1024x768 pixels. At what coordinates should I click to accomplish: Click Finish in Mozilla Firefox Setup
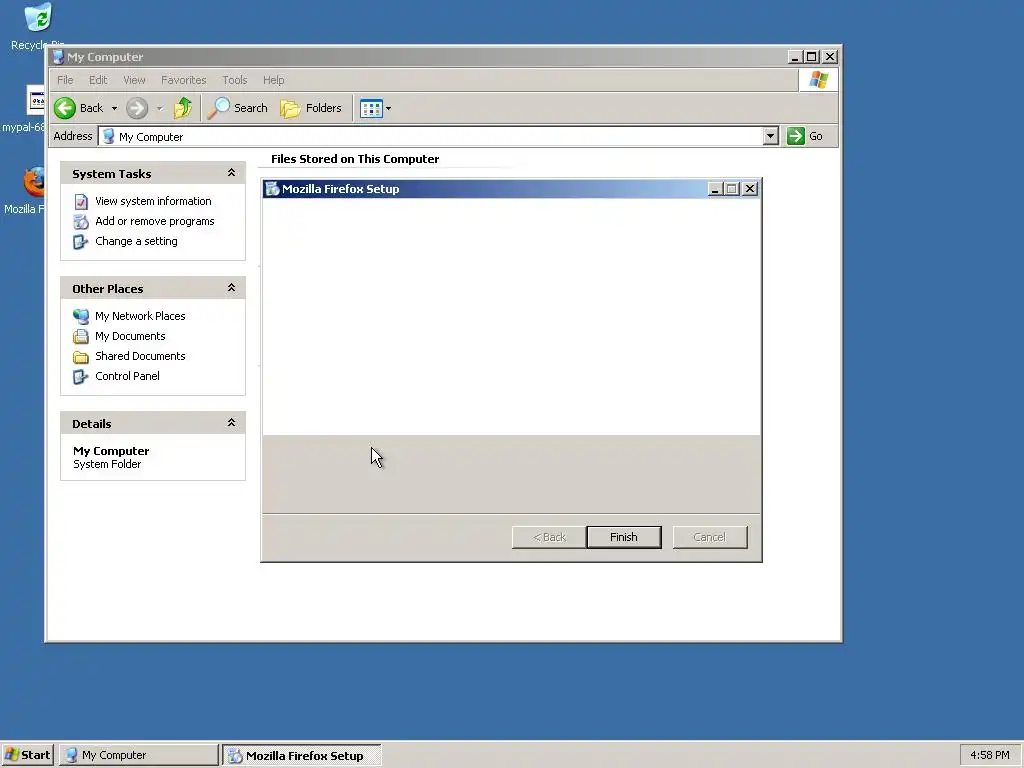point(624,537)
